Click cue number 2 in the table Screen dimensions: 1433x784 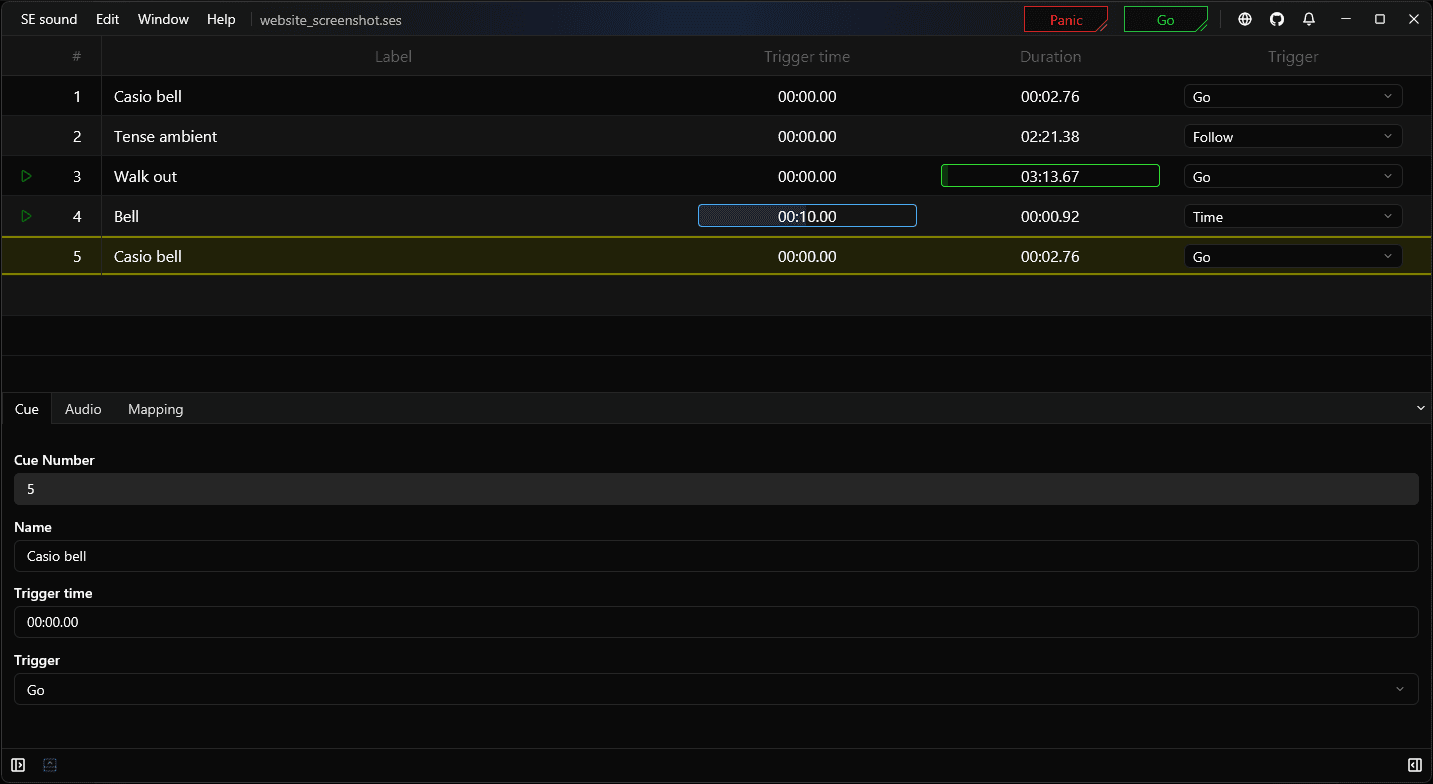click(x=77, y=137)
